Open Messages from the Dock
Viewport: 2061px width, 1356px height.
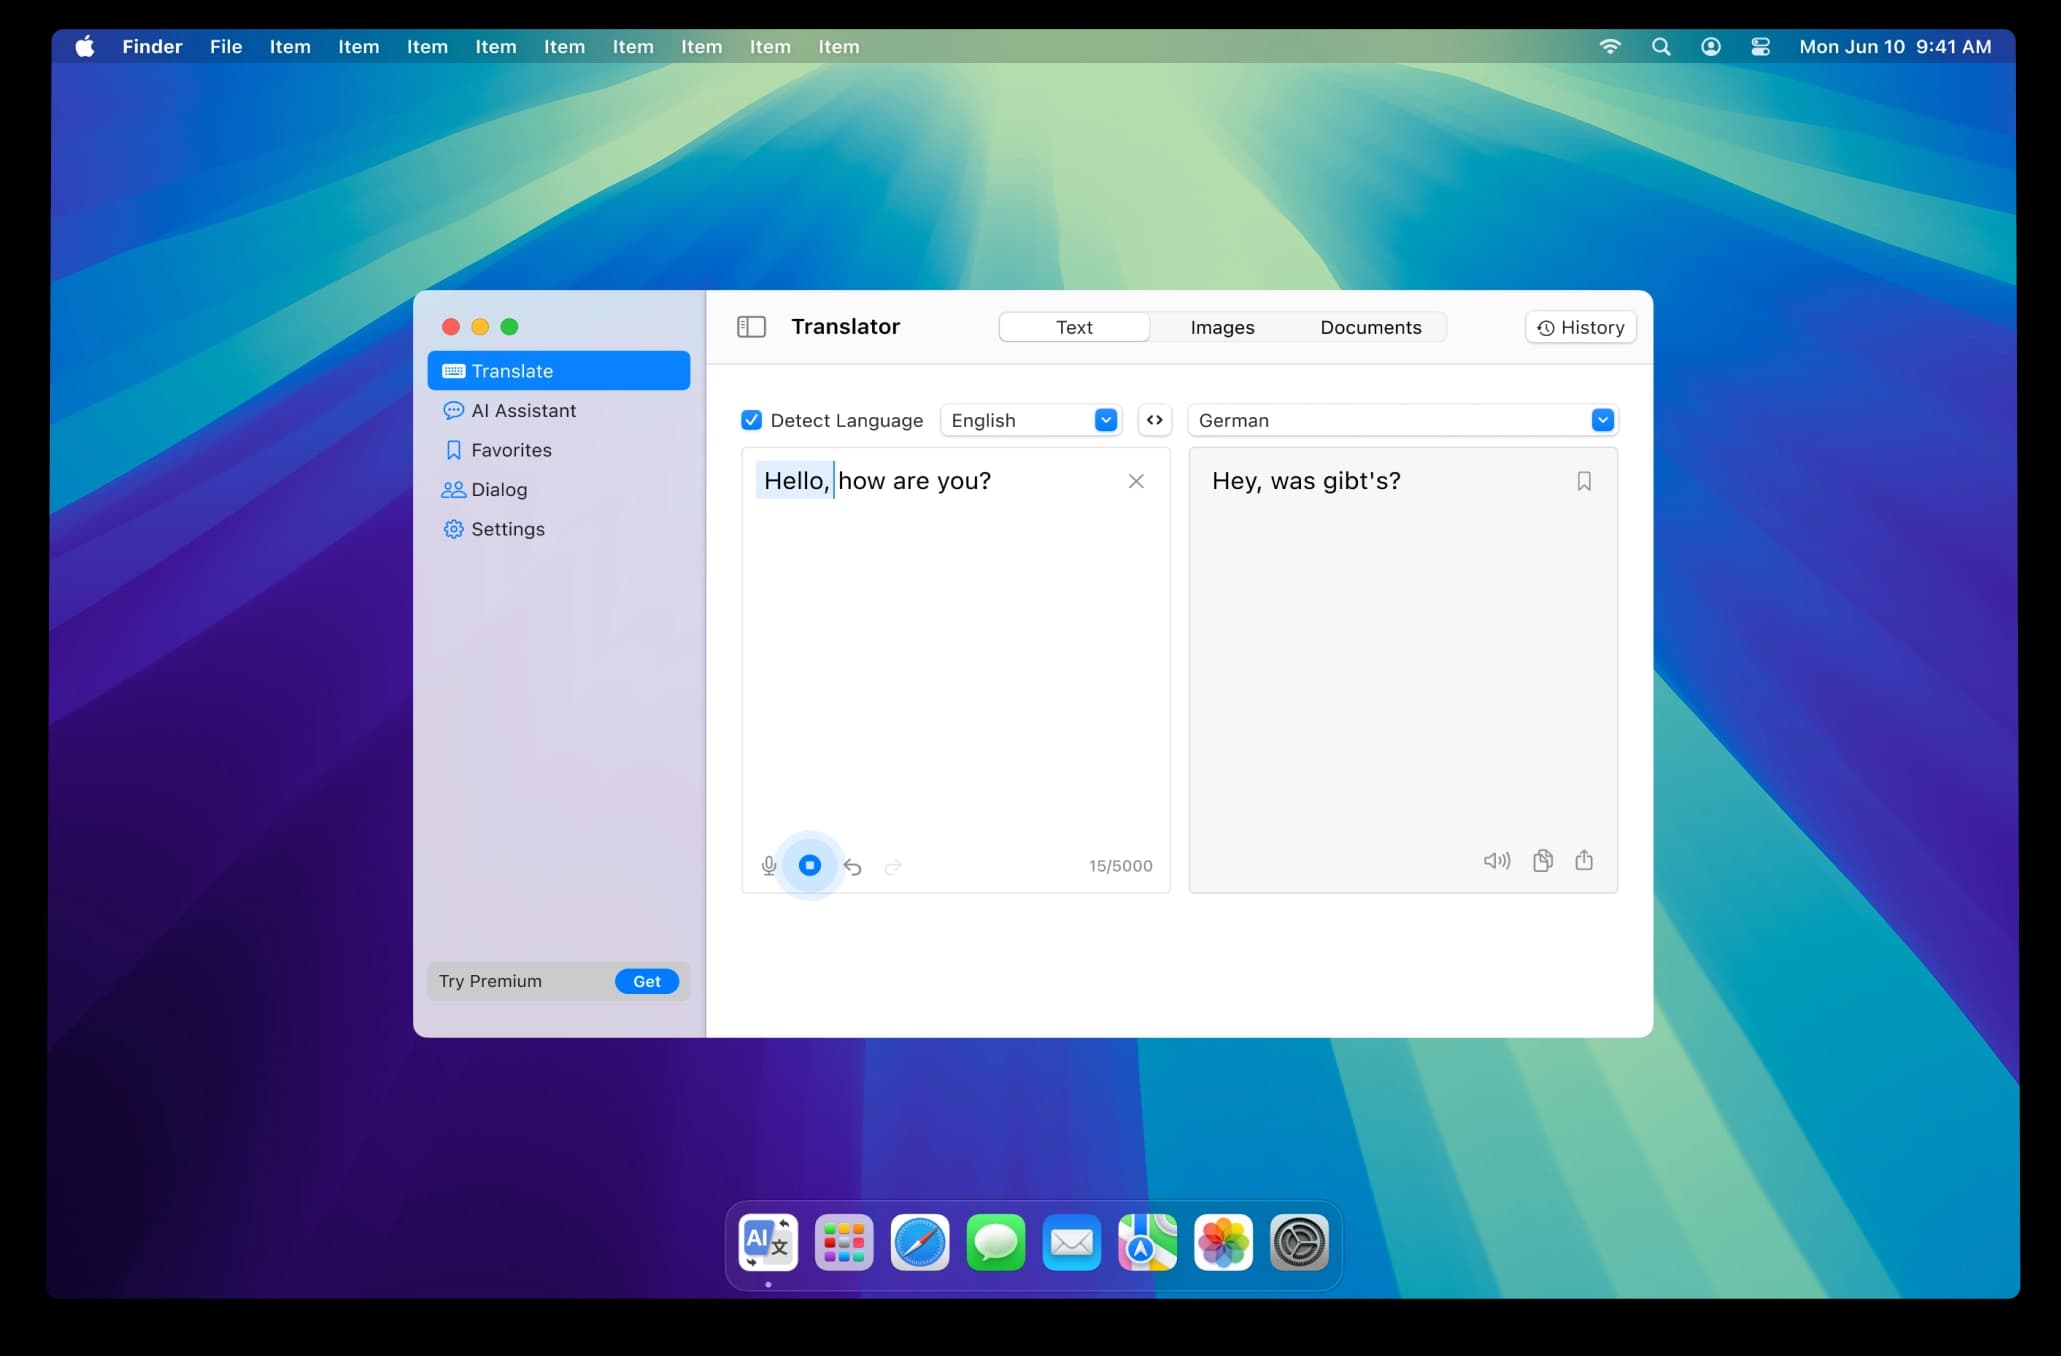coord(996,1243)
